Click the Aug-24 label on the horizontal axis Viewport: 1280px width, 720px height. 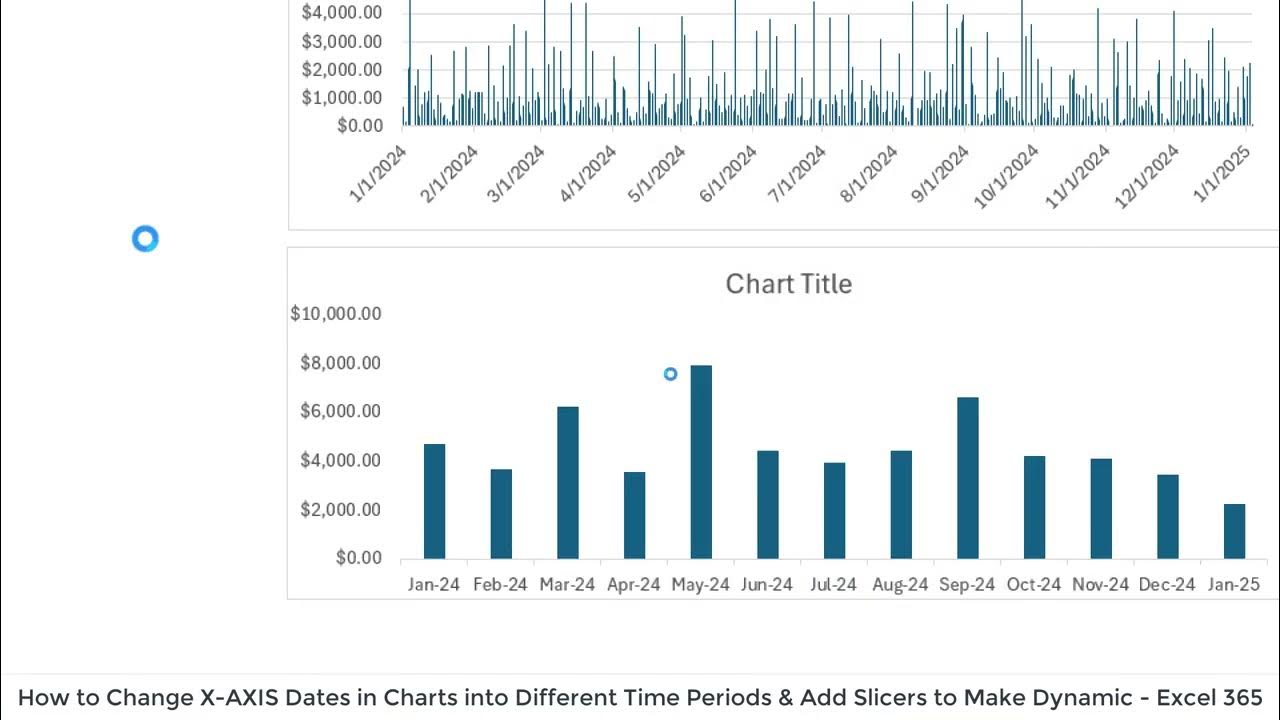pyautogui.click(x=900, y=585)
